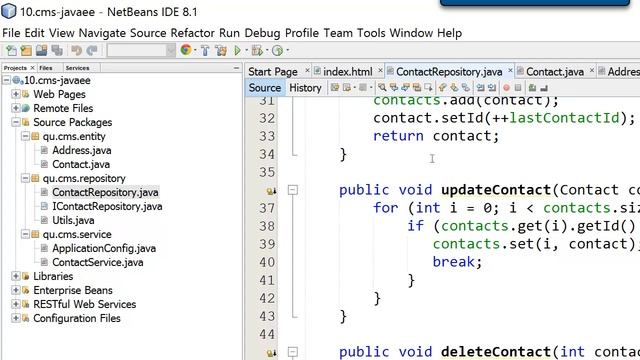Open the Run Project dropdown arrow
640x360 pixels.
[x=246, y=50]
